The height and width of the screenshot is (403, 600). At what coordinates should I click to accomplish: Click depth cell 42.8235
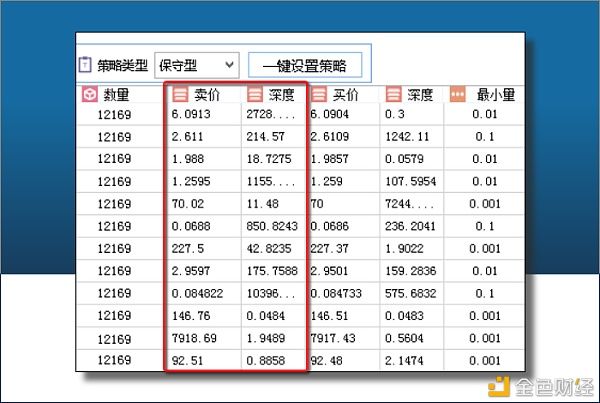(x=269, y=248)
